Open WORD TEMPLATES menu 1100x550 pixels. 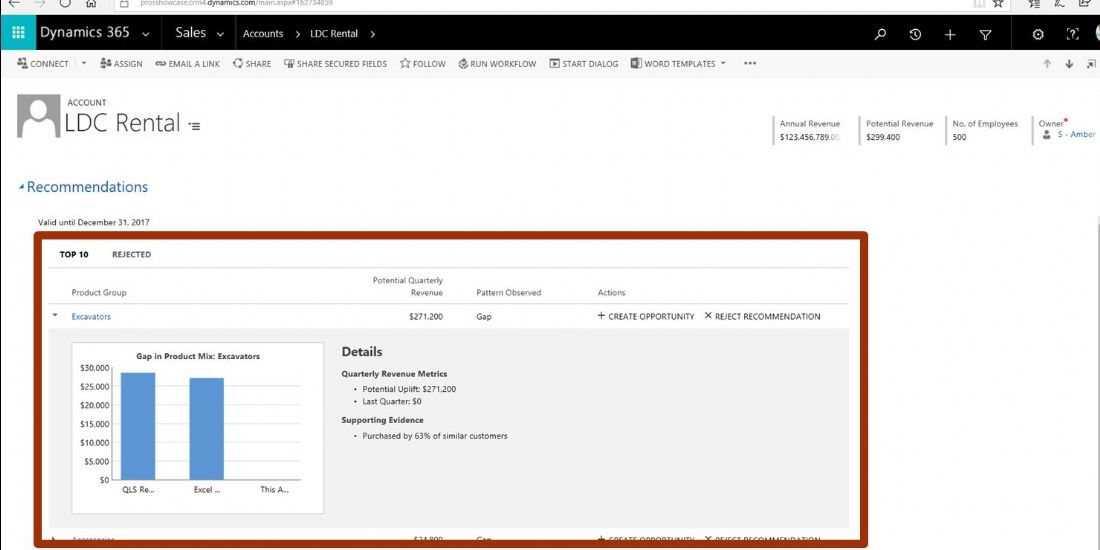[678, 63]
